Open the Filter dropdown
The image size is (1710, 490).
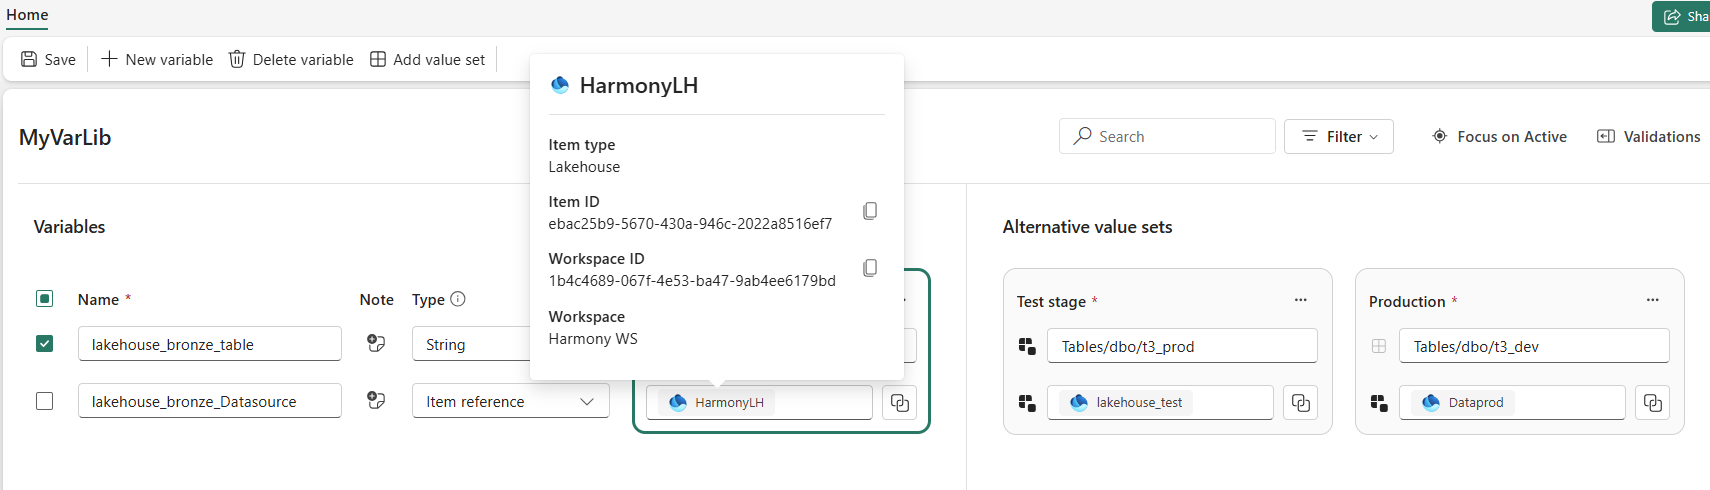1338,137
